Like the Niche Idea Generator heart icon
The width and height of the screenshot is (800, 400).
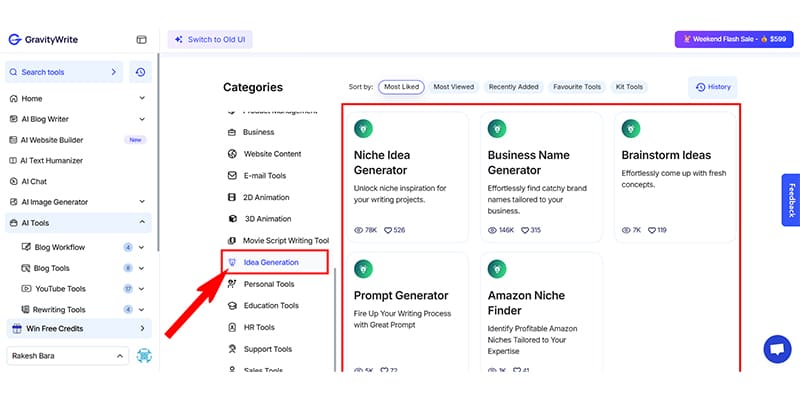(x=388, y=230)
